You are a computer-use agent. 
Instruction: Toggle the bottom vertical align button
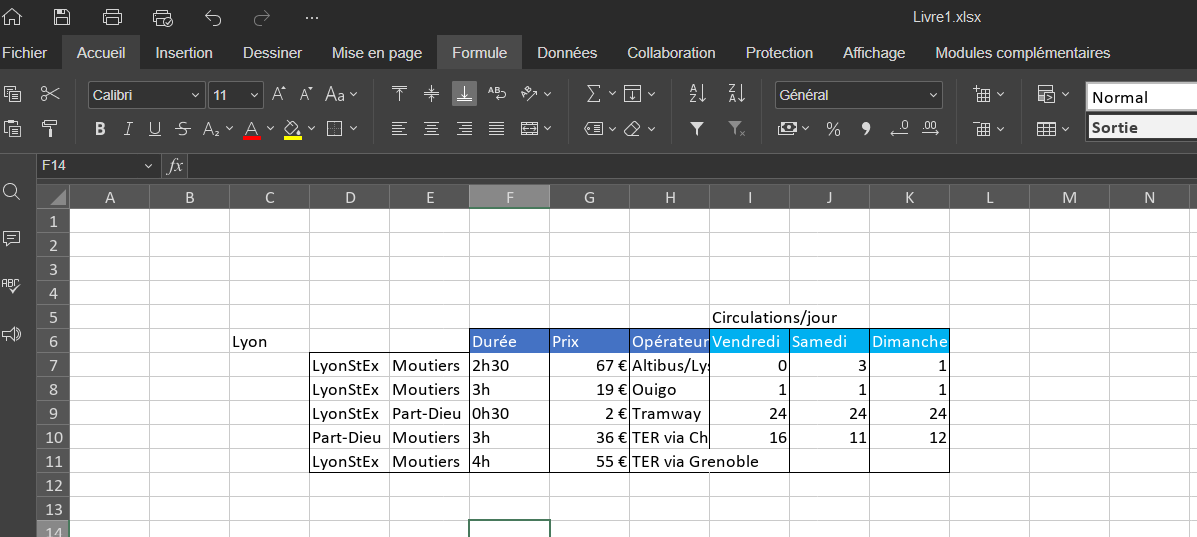pos(464,94)
